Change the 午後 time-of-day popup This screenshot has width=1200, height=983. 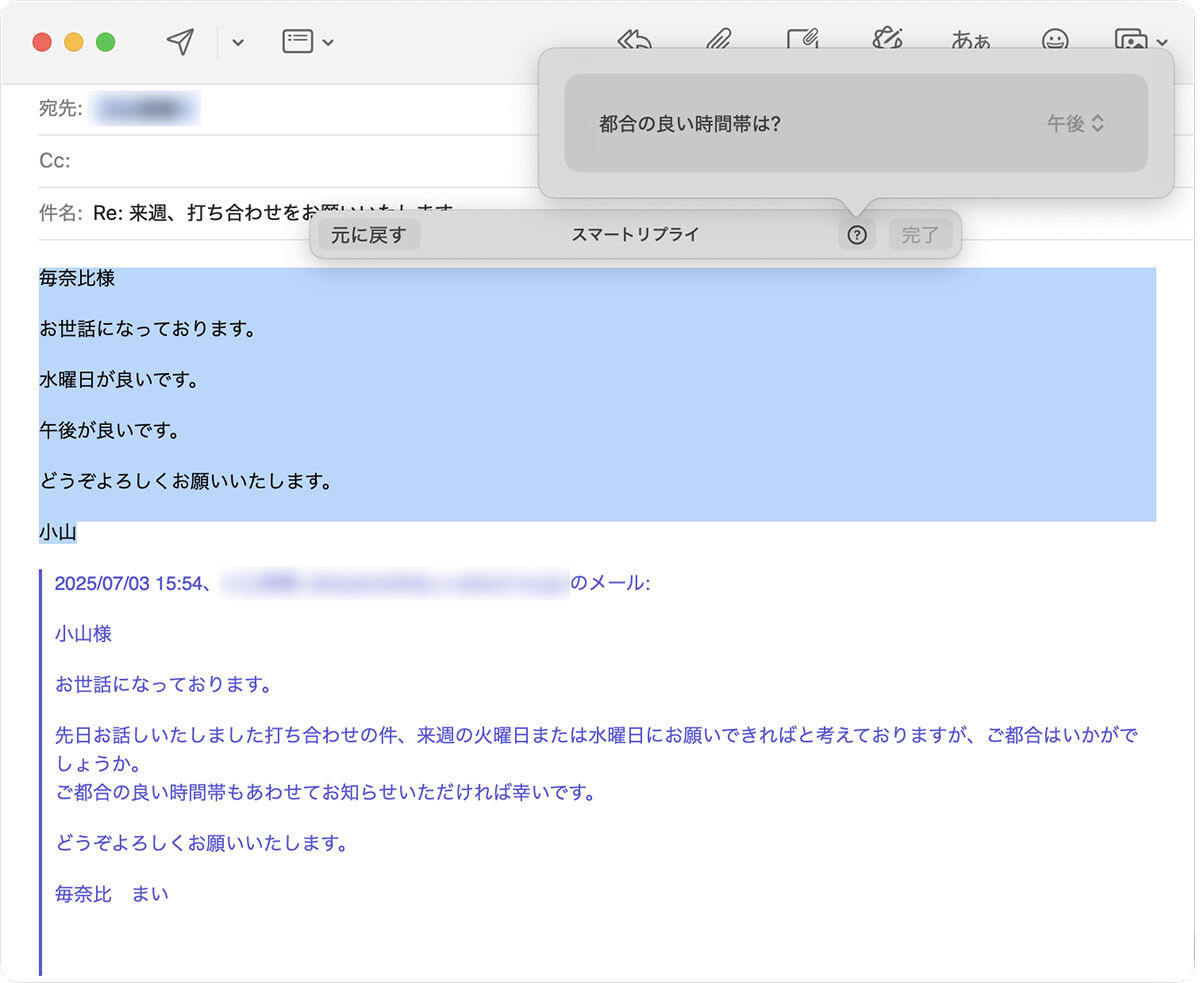(x=1075, y=124)
